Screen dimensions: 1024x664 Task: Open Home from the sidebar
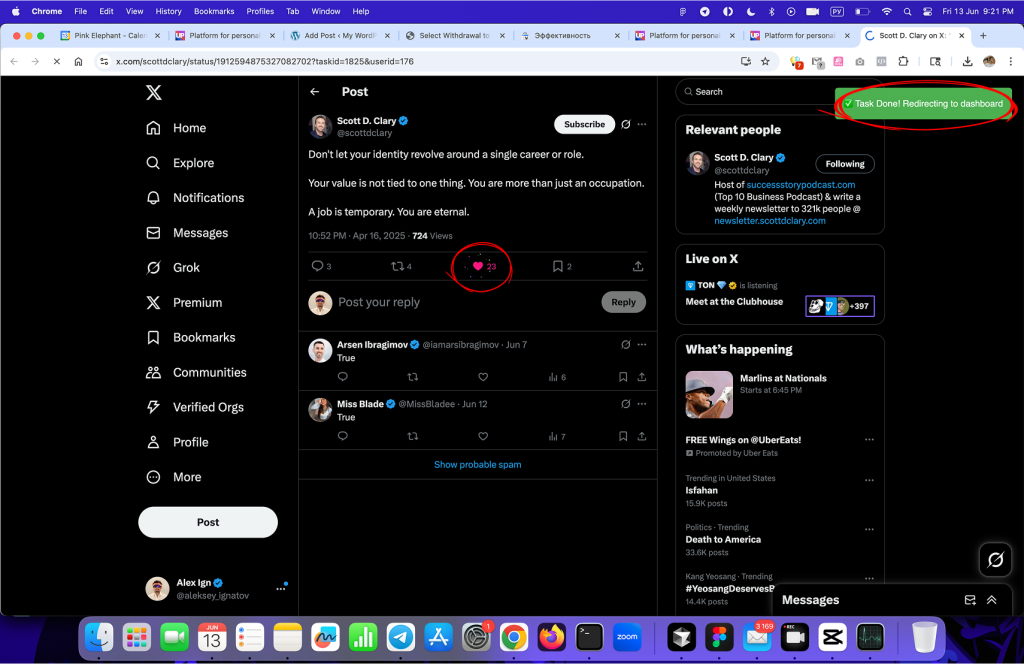click(x=176, y=128)
